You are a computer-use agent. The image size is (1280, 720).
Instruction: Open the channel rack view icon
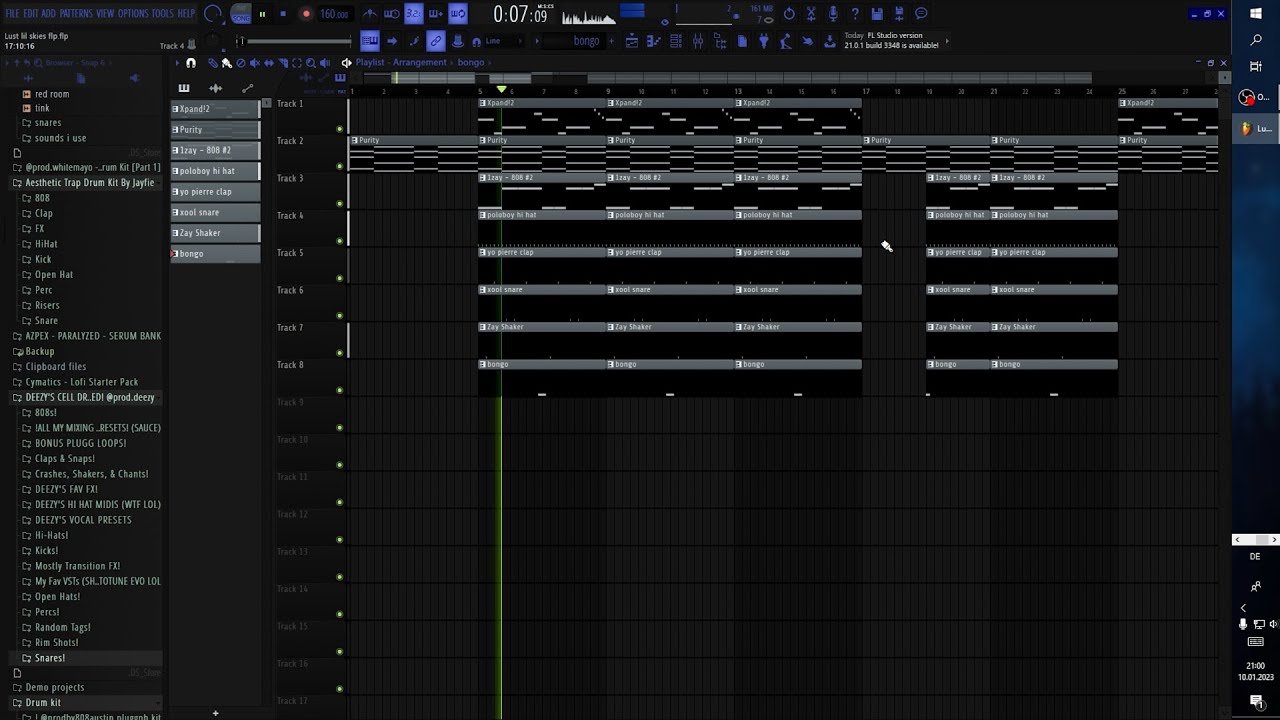676,41
